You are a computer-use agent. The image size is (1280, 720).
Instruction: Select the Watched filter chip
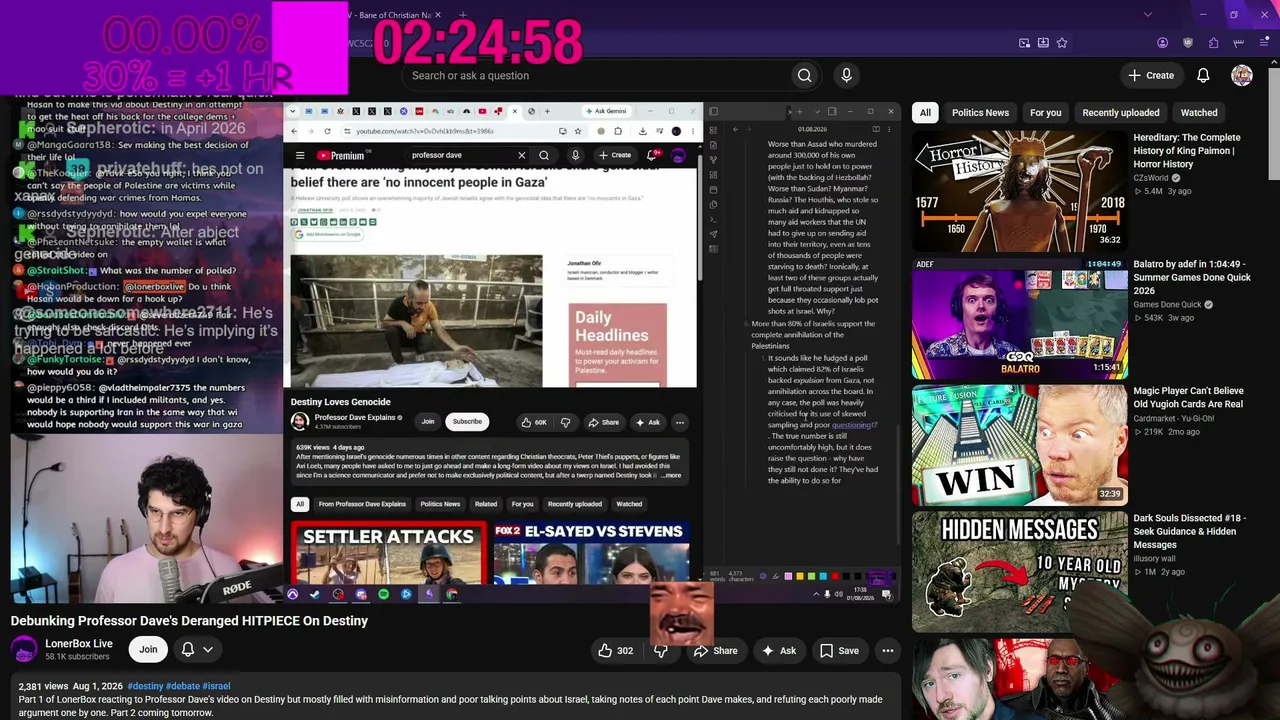click(1199, 113)
